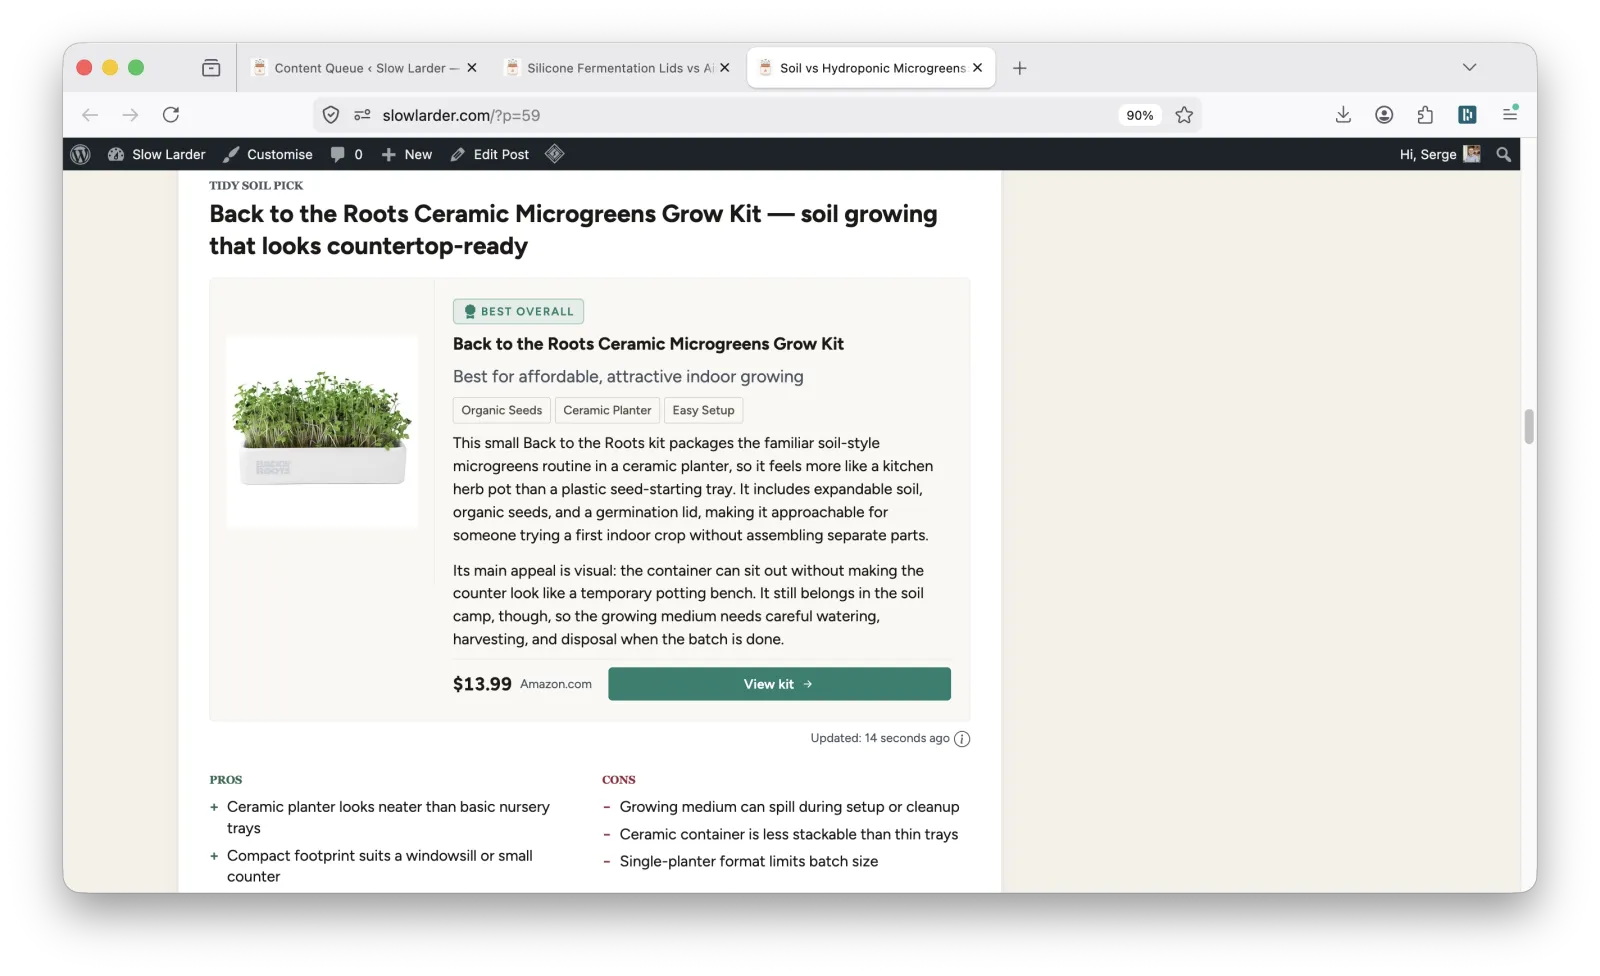The image size is (1600, 976).
Task: Go forward in browser history
Action: coord(130,115)
